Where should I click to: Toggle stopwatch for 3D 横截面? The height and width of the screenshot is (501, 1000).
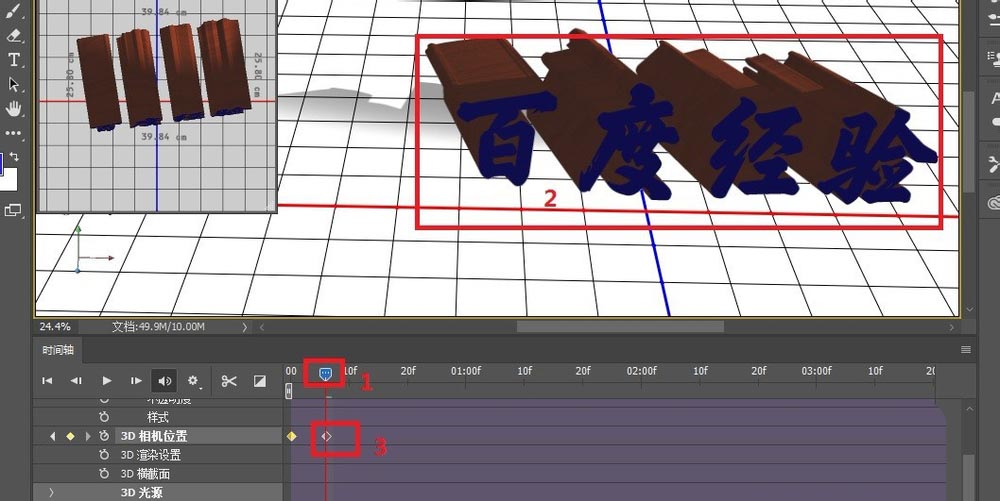pyautogui.click(x=104, y=474)
